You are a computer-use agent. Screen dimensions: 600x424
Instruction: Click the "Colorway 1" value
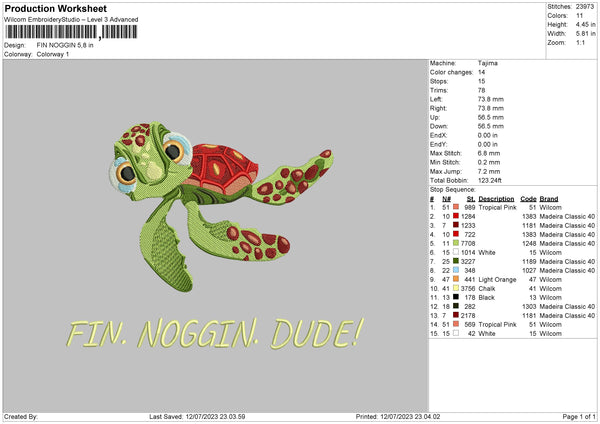tap(53, 54)
